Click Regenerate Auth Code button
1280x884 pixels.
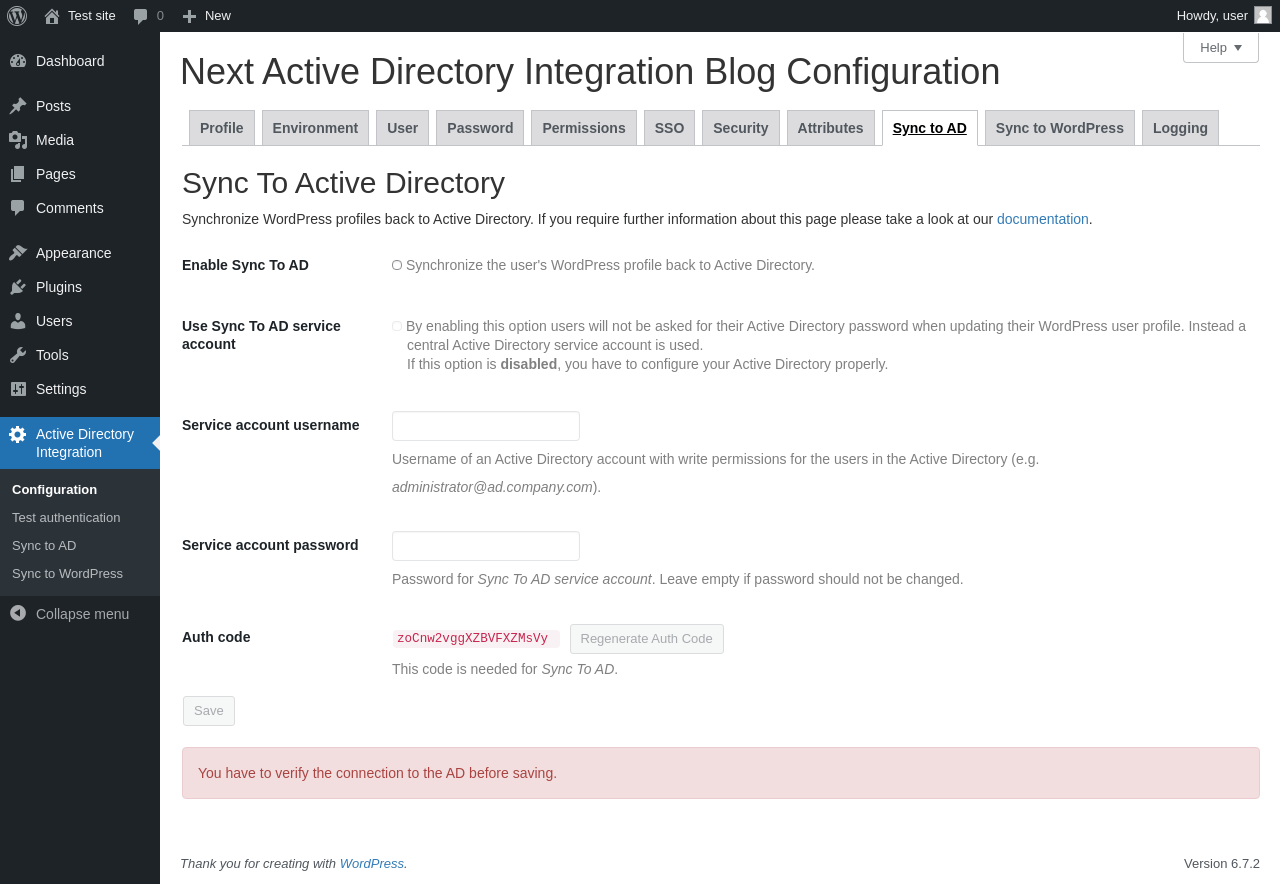pos(646,639)
